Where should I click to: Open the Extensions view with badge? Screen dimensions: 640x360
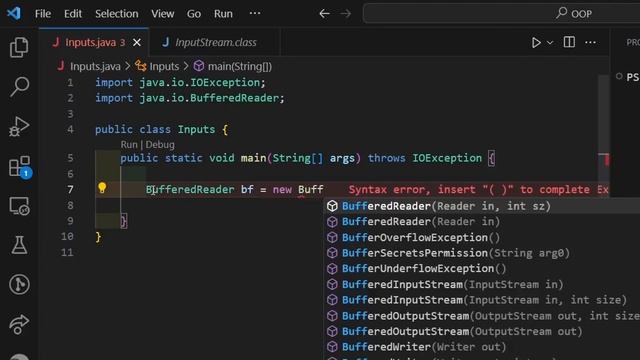click(x=20, y=167)
